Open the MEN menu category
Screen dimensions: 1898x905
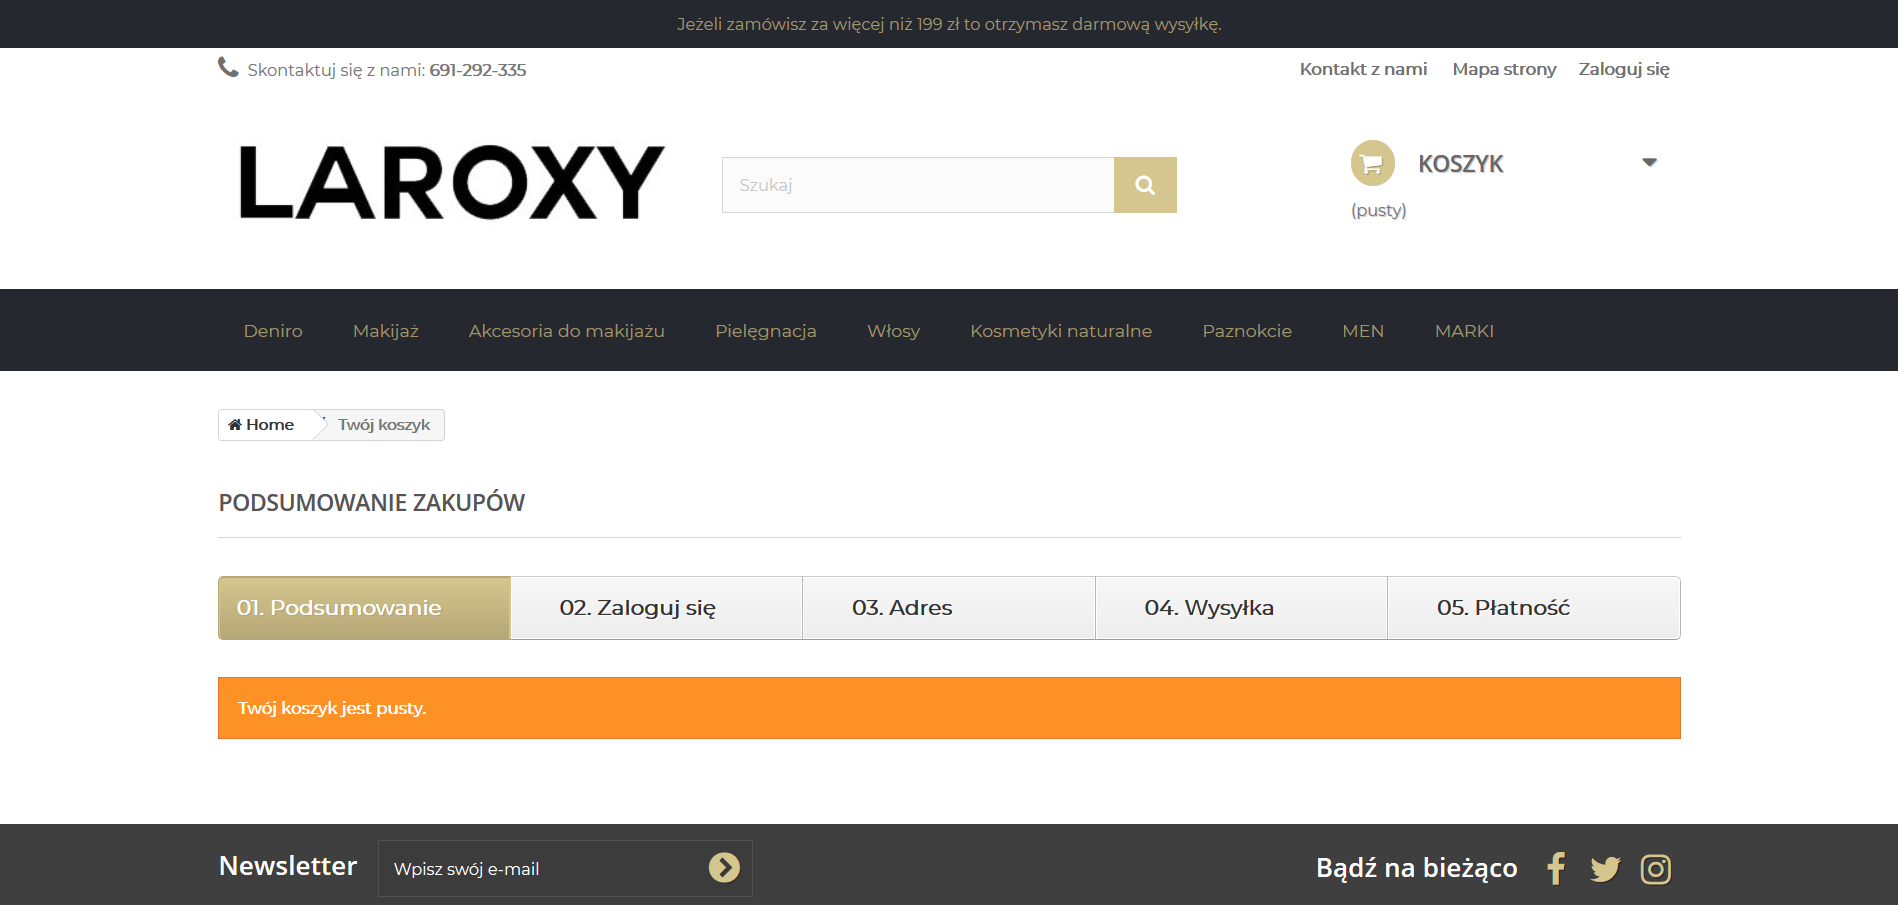(1363, 331)
